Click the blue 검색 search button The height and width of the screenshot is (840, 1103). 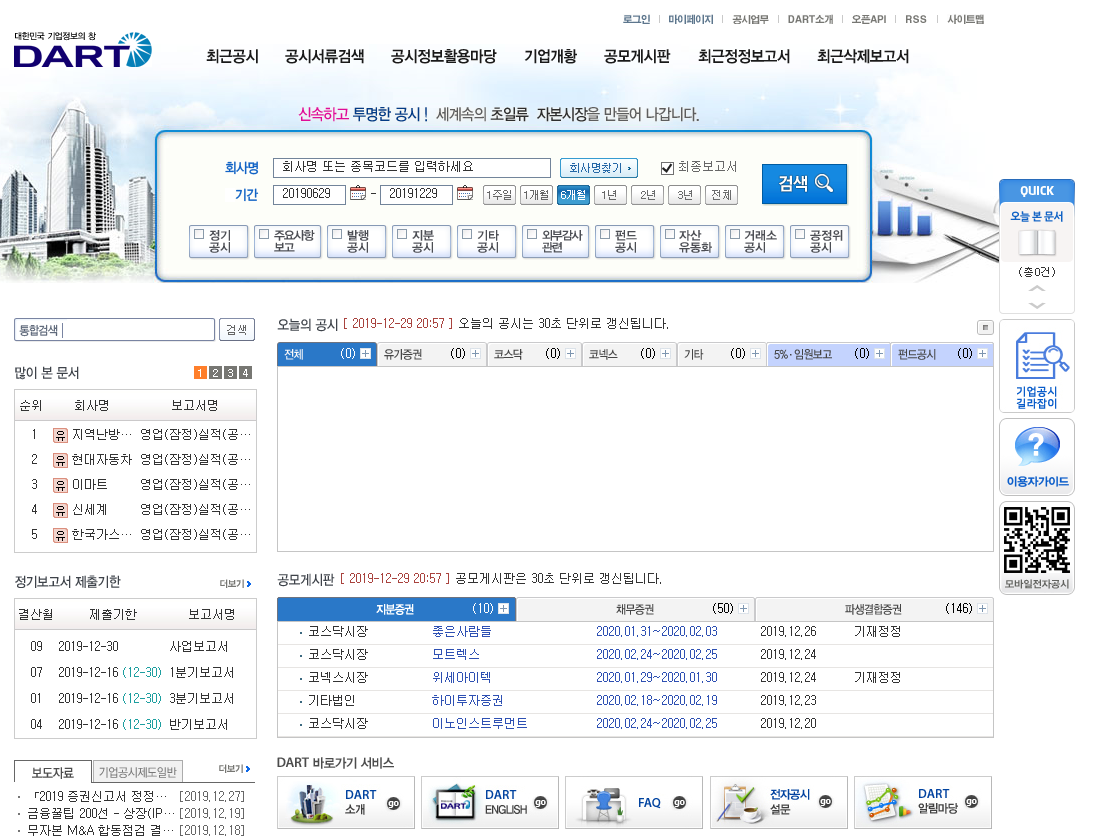[x=804, y=184]
